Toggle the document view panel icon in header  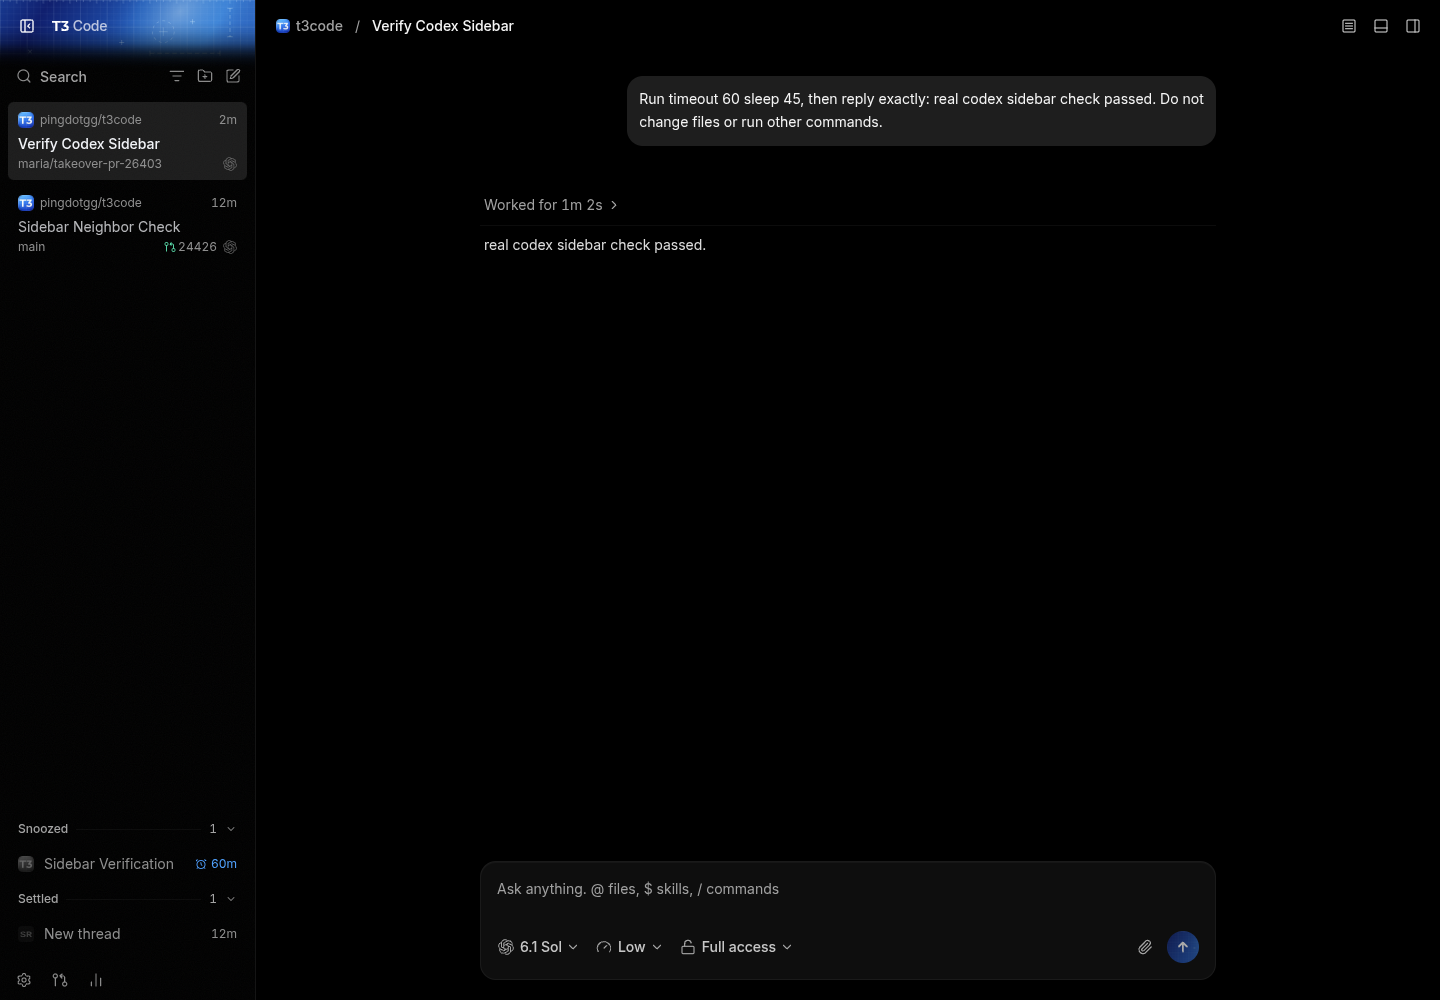click(1349, 26)
